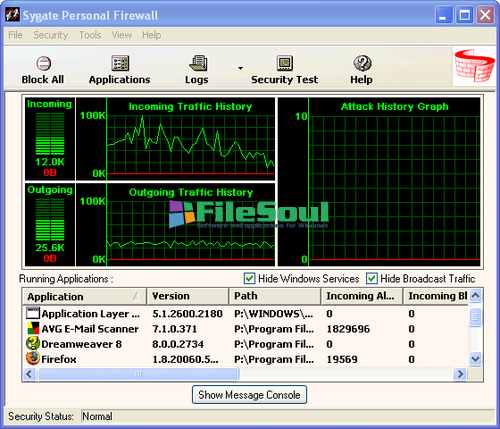This screenshot has height=429, width=500.
Task: Click version 7.1.0.371 cell
Action: click(175, 329)
